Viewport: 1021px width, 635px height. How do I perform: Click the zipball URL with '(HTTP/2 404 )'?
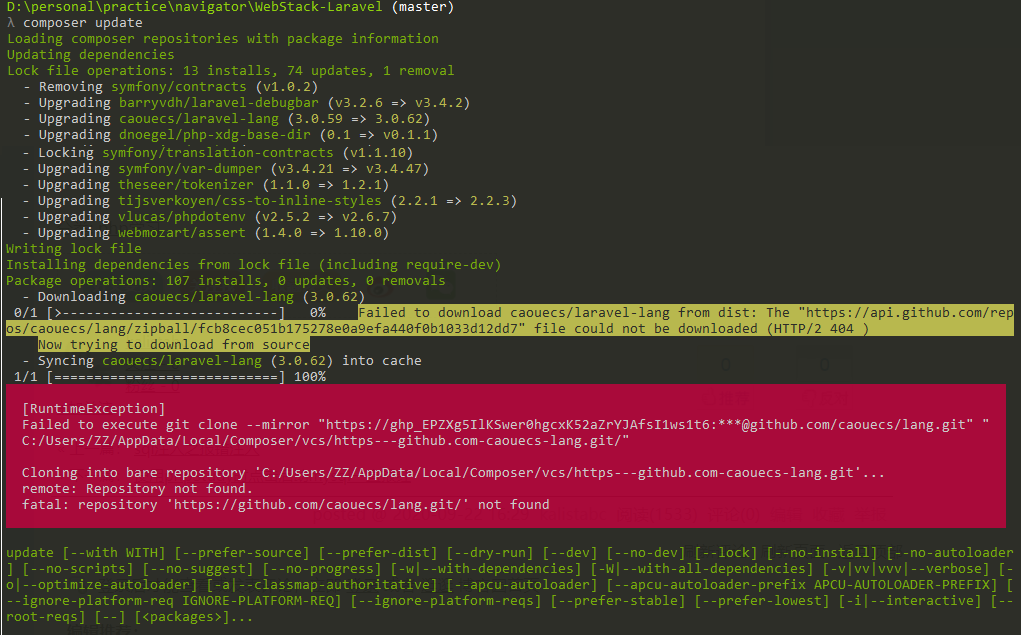coord(438,329)
